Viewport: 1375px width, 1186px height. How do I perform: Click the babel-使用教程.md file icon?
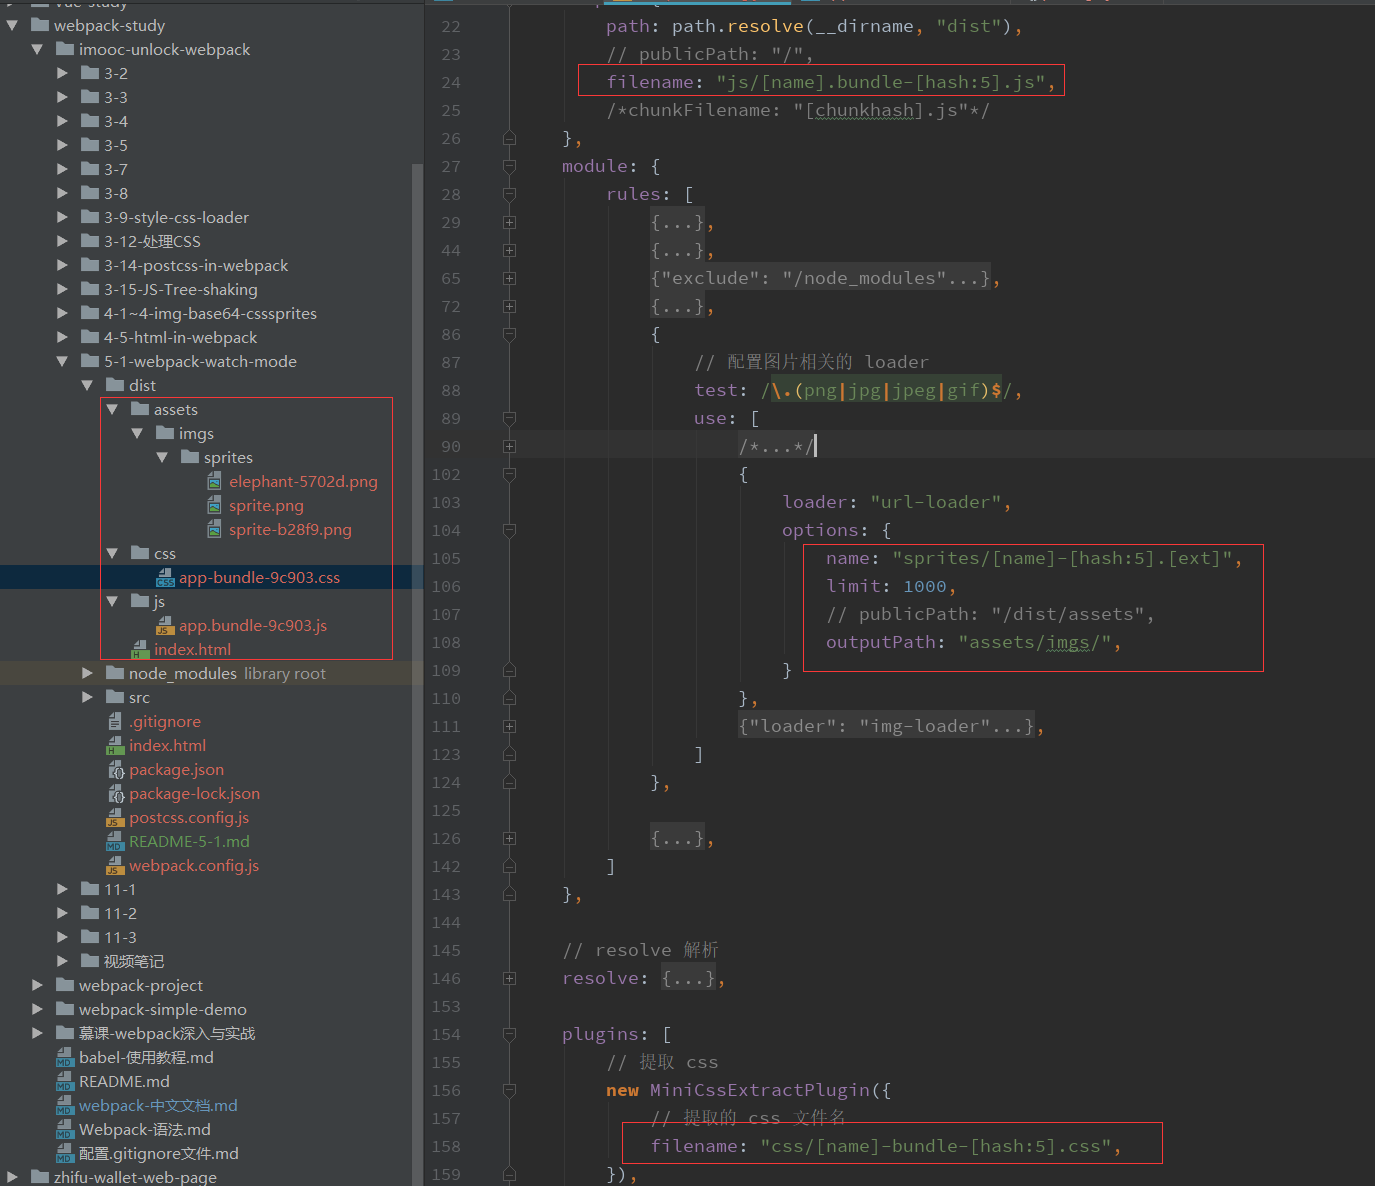coord(65,1058)
